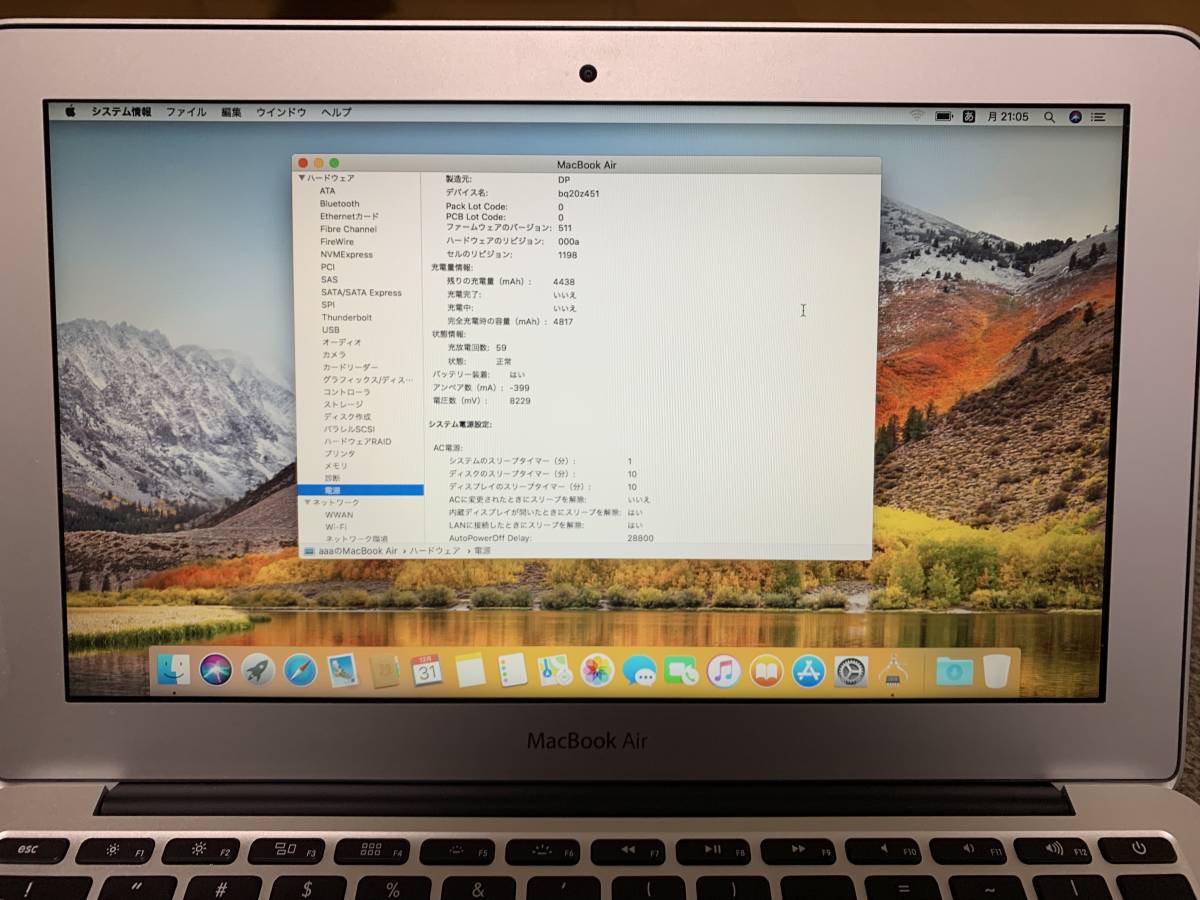Click 充放電回数 value 59
1200x900 pixels.
[501, 347]
